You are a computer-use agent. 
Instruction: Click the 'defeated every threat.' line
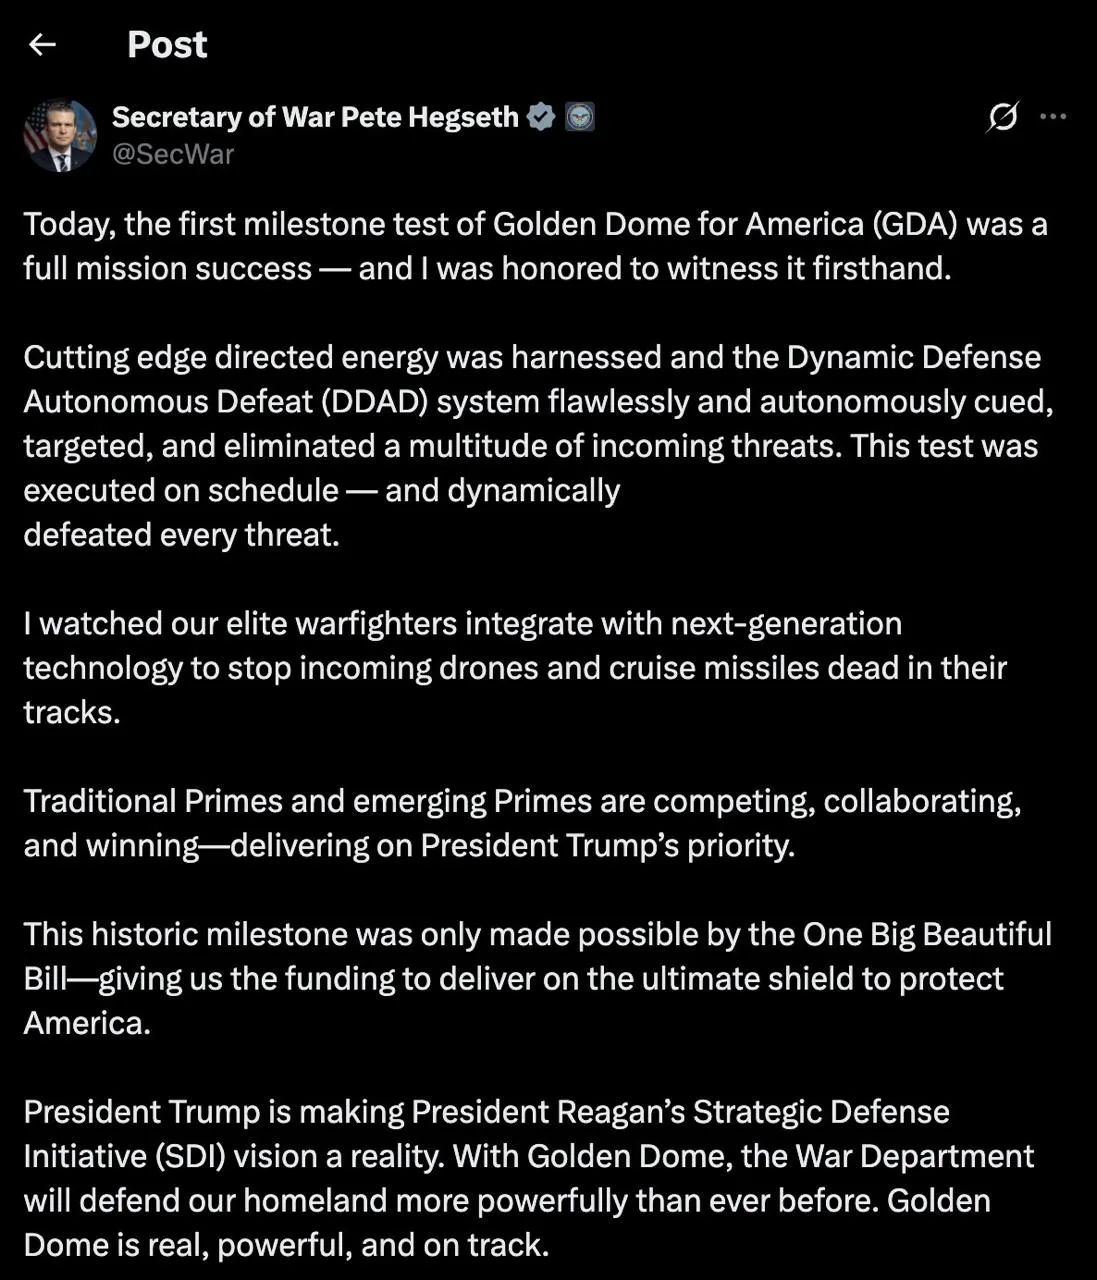click(x=181, y=535)
